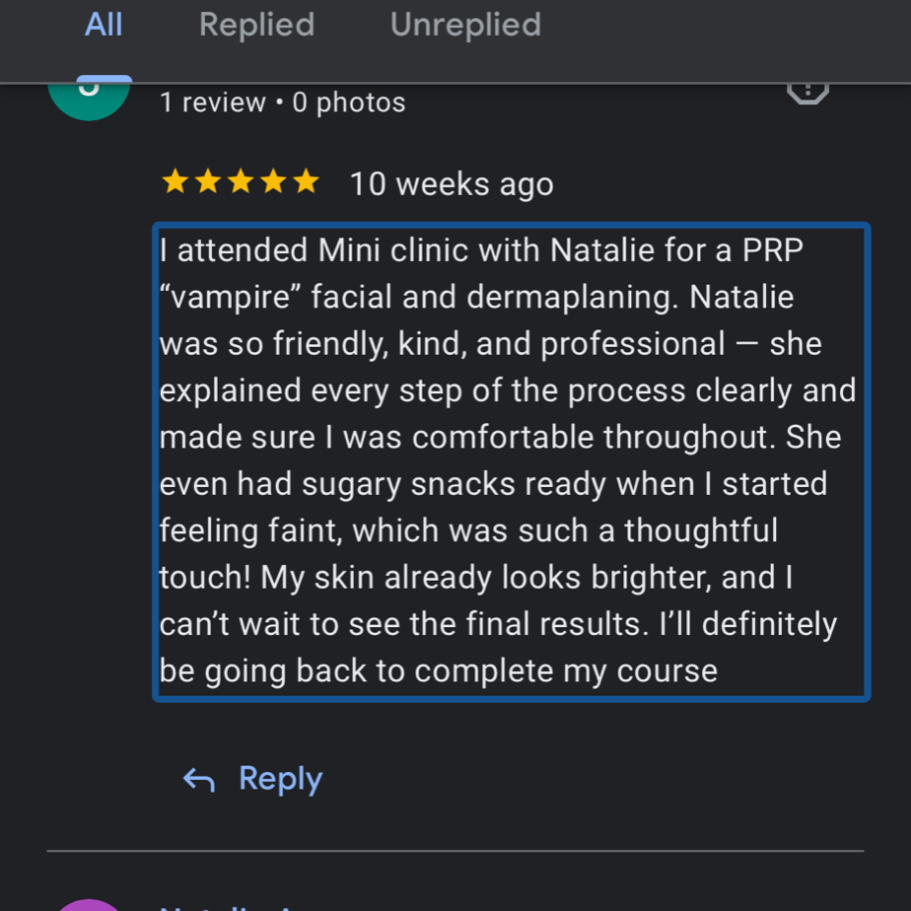Click the report review flag icon
Viewport: 911px width, 911px height.
pyautogui.click(x=807, y=90)
